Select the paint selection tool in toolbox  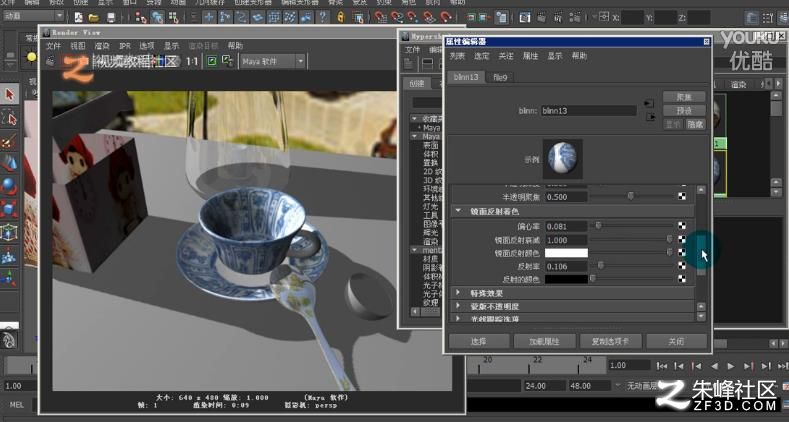pyautogui.click(x=9, y=141)
